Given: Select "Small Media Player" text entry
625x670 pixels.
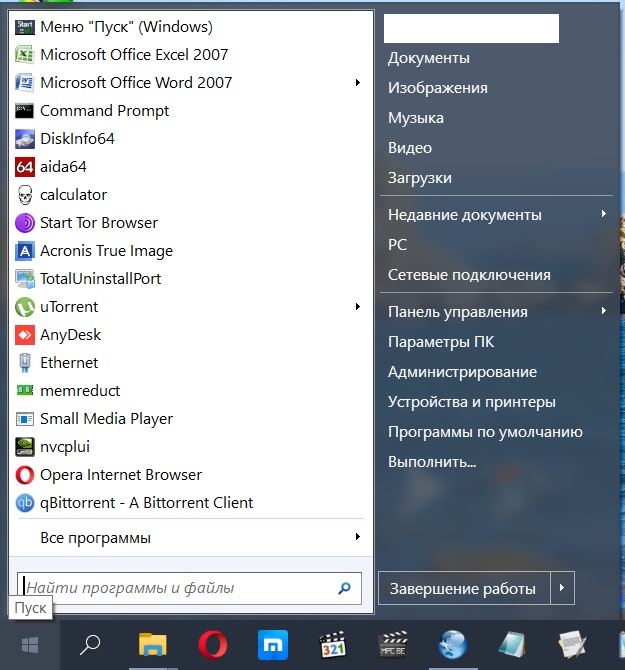Looking at the screenshot, I should pos(106,419).
